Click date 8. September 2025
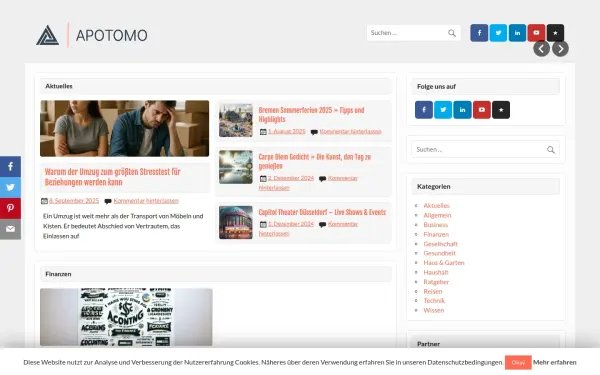Image resolution: width=600 pixels, height=375 pixels. coord(74,201)
